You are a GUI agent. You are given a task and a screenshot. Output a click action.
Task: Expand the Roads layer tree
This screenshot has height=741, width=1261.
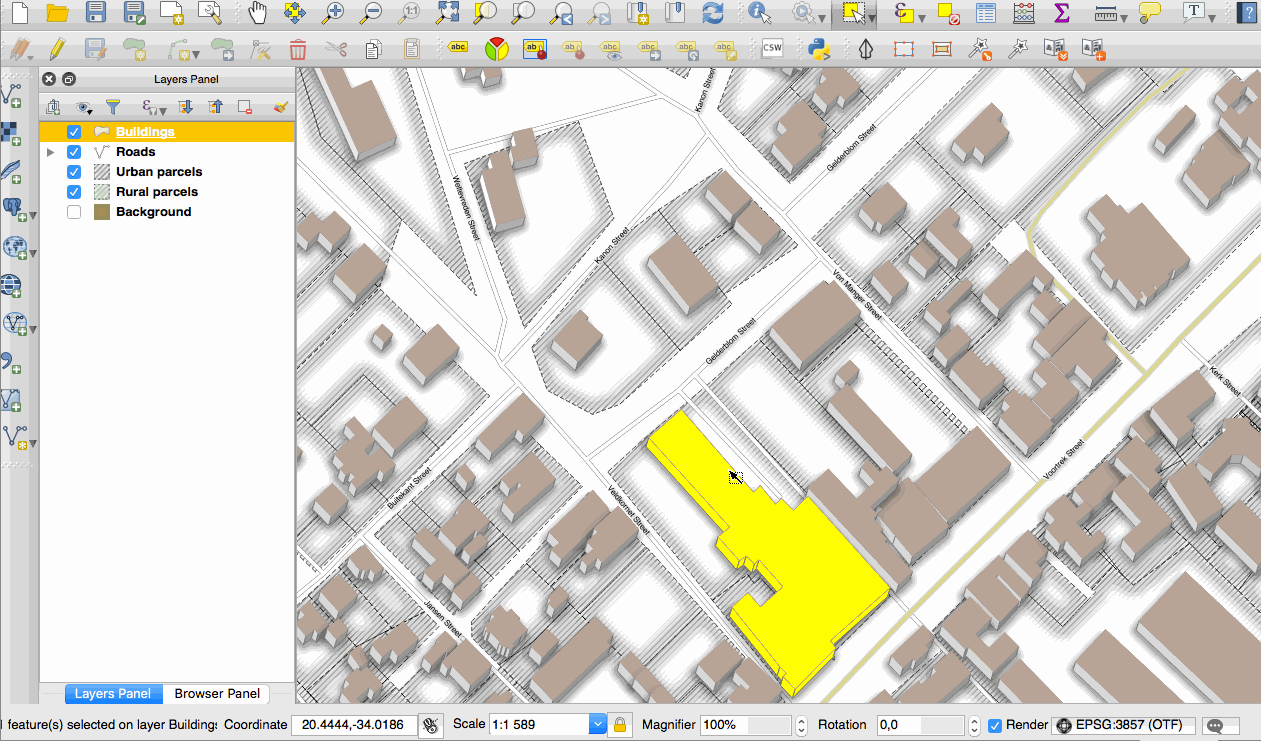[x=51, y=152]
